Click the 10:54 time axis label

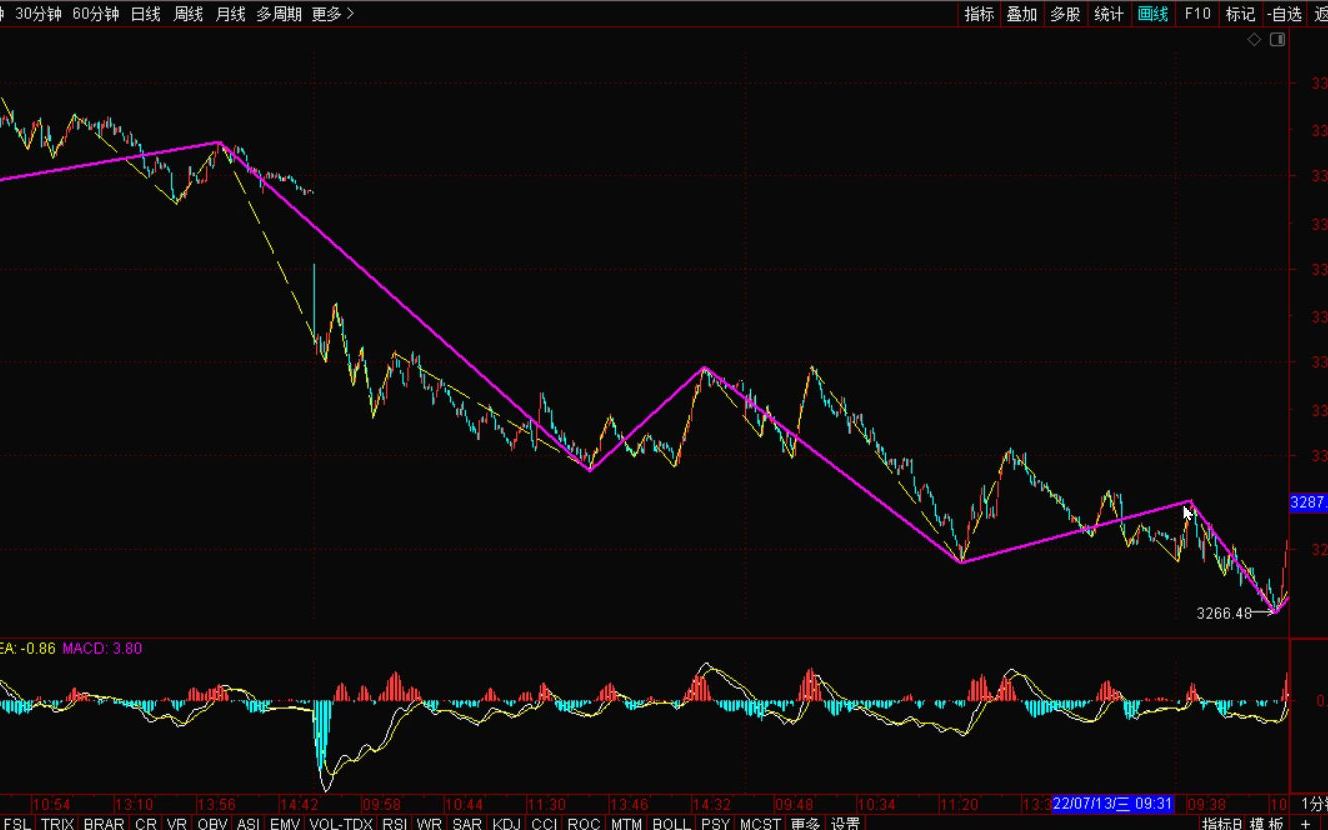click(x=51, y=804)
